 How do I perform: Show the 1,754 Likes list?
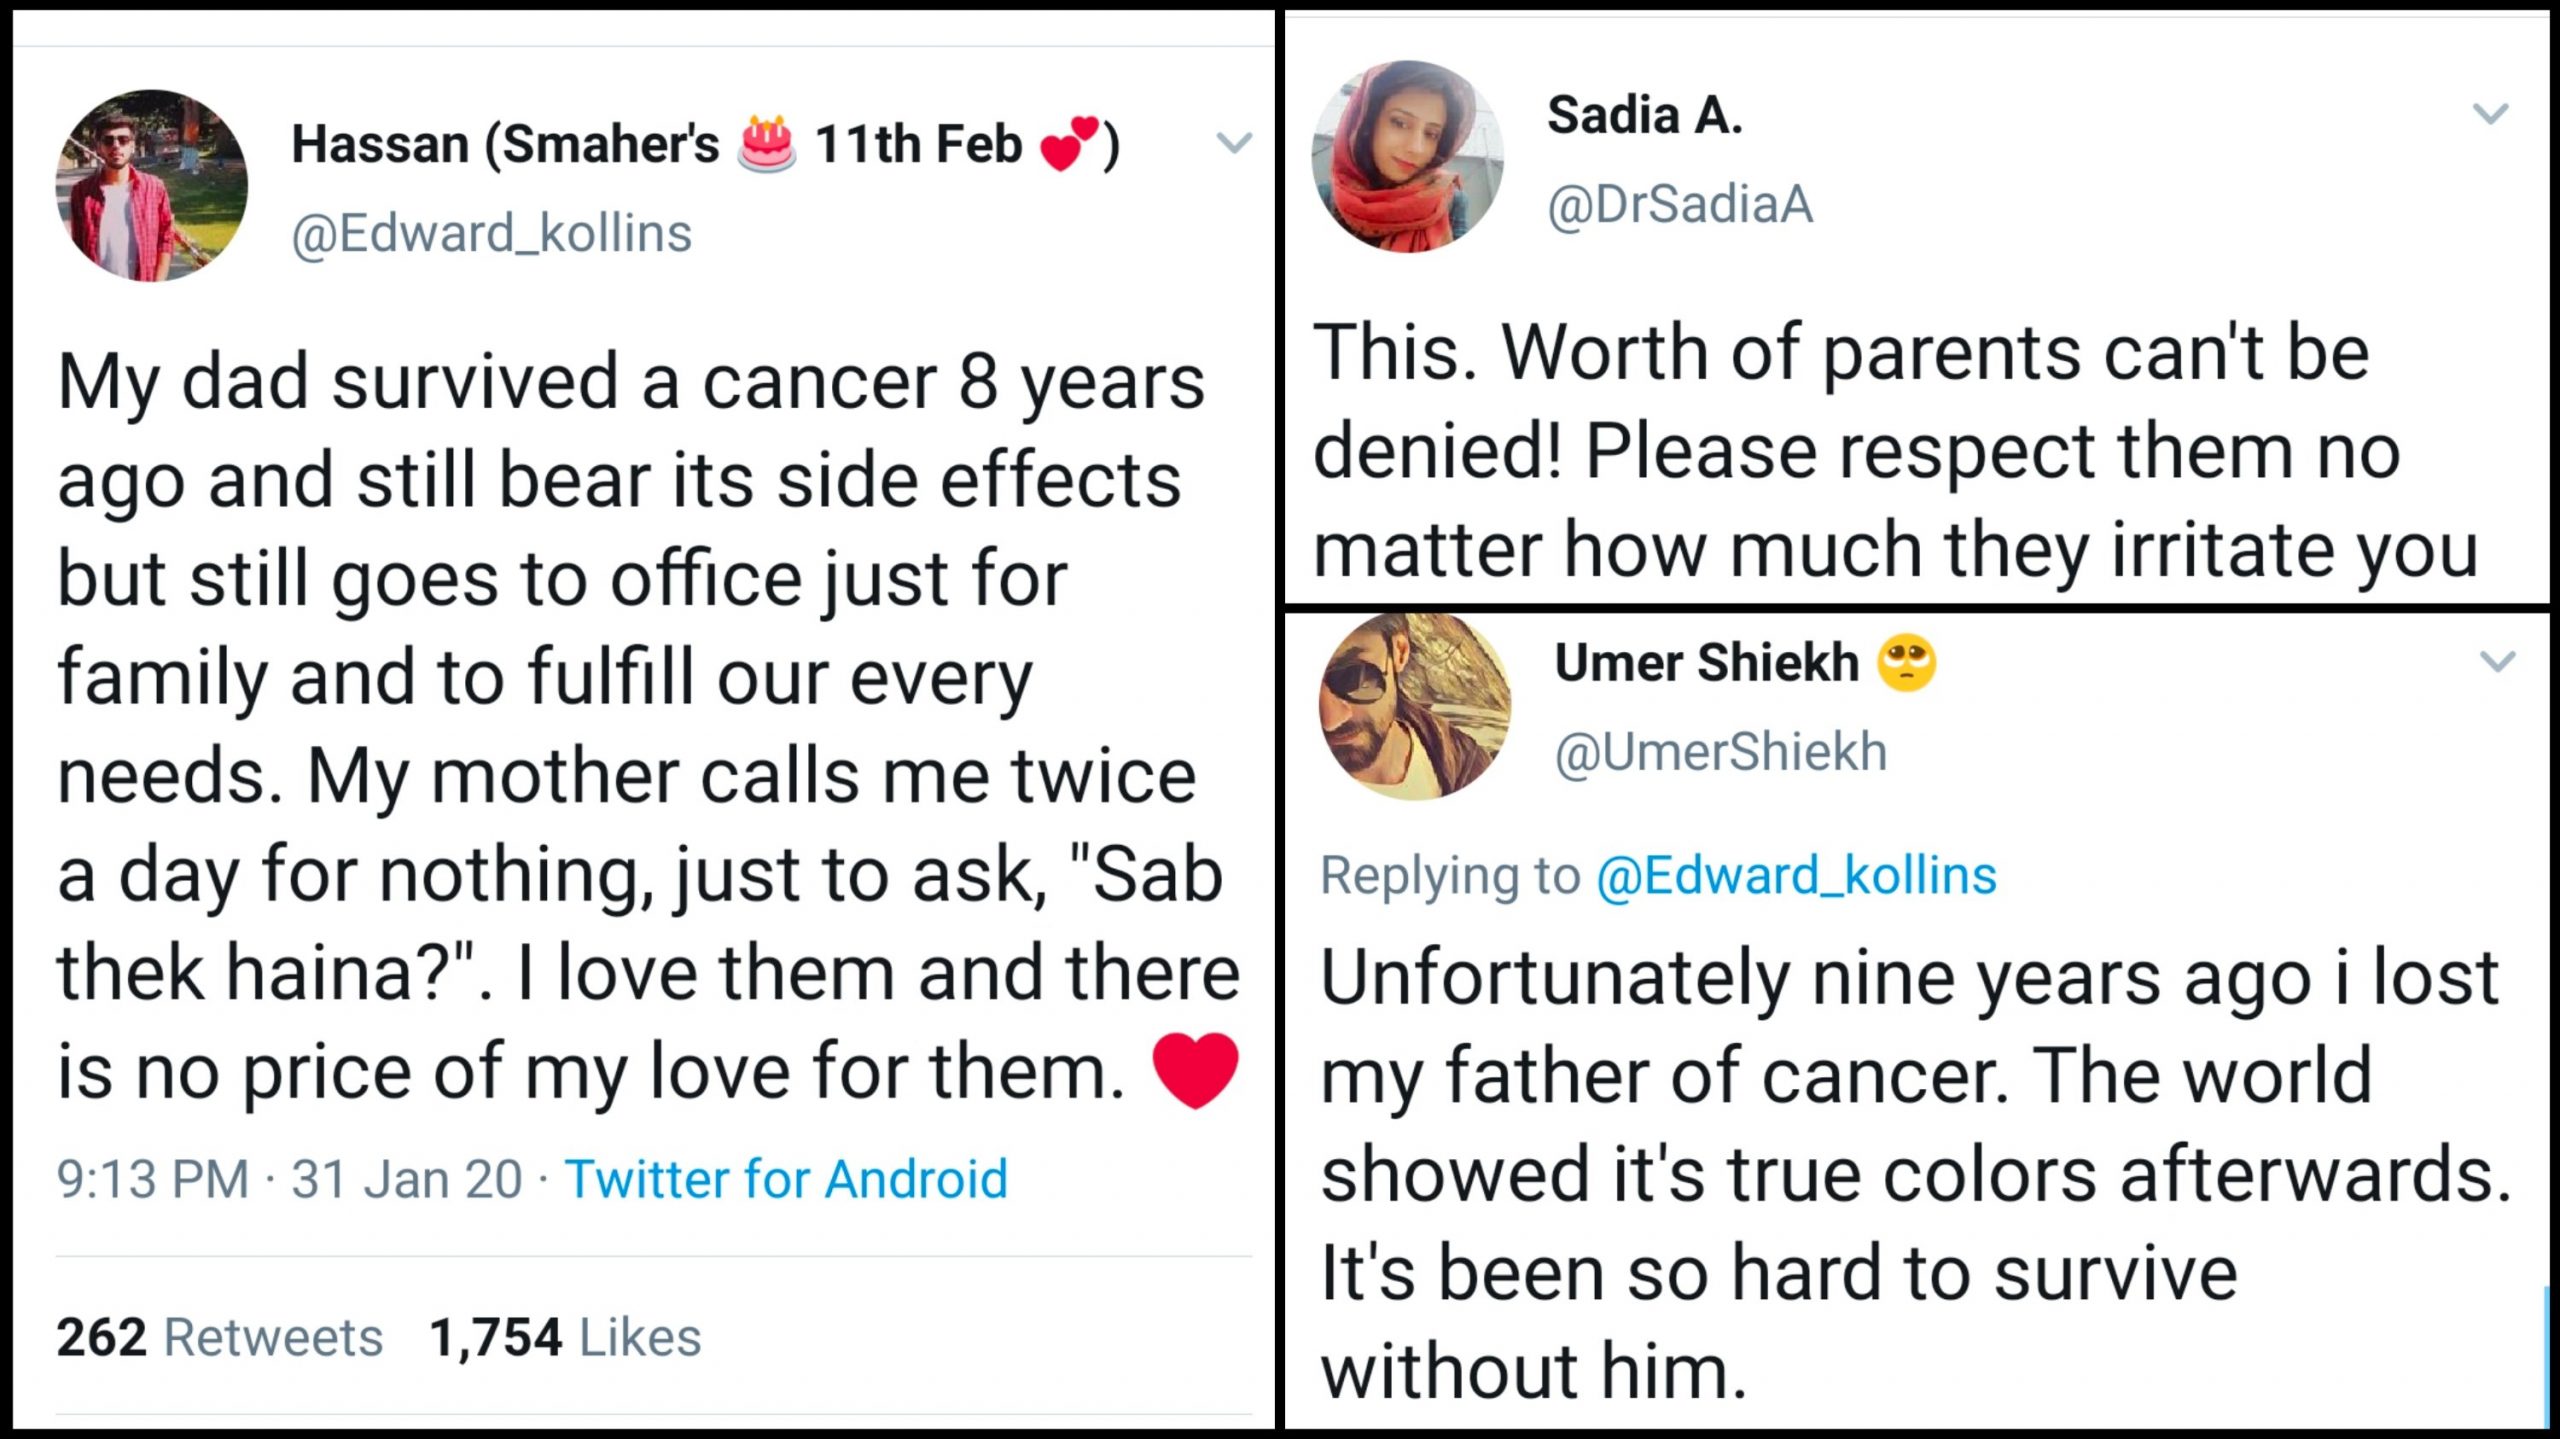pos(565,1337)
